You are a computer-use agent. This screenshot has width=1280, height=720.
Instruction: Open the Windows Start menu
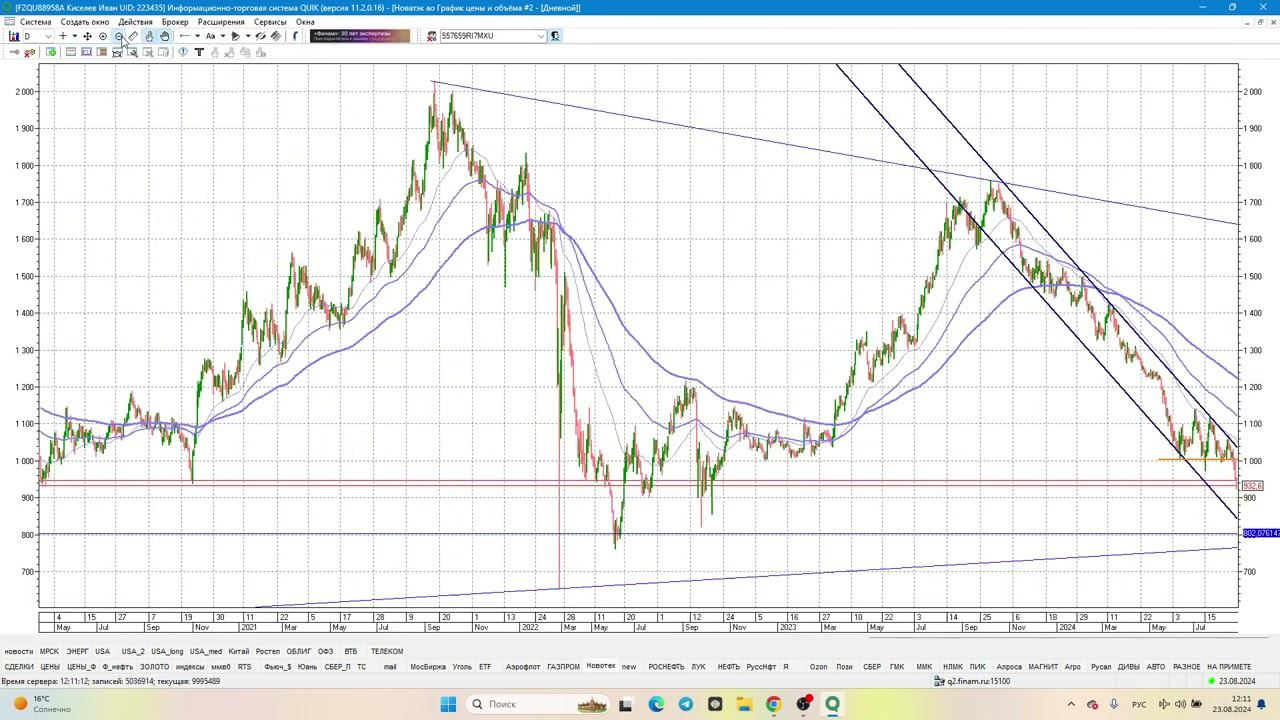pyautogui.click(x=448, y=704)
